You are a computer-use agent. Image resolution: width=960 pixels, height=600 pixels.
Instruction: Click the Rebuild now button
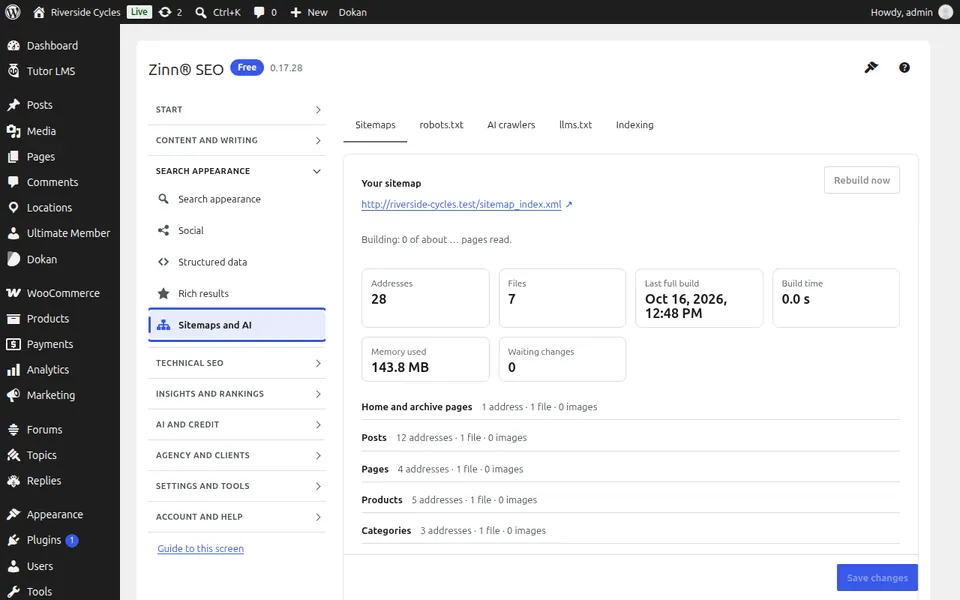point(861,180)
